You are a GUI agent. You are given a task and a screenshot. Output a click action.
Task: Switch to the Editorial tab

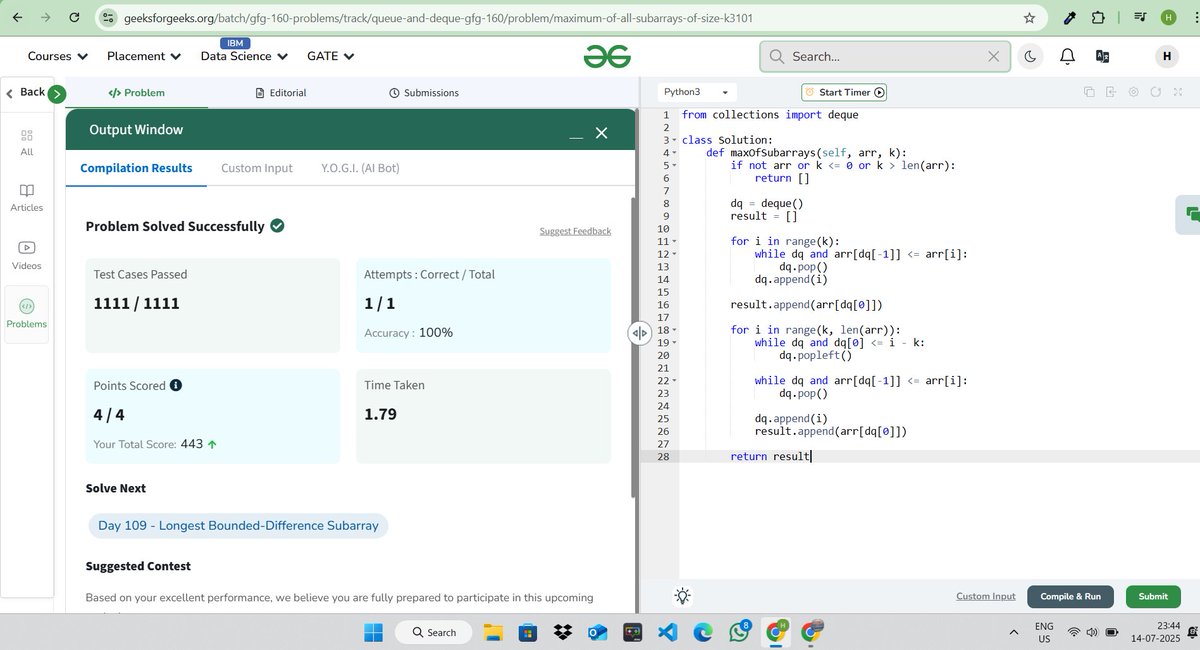pos(280,92)
